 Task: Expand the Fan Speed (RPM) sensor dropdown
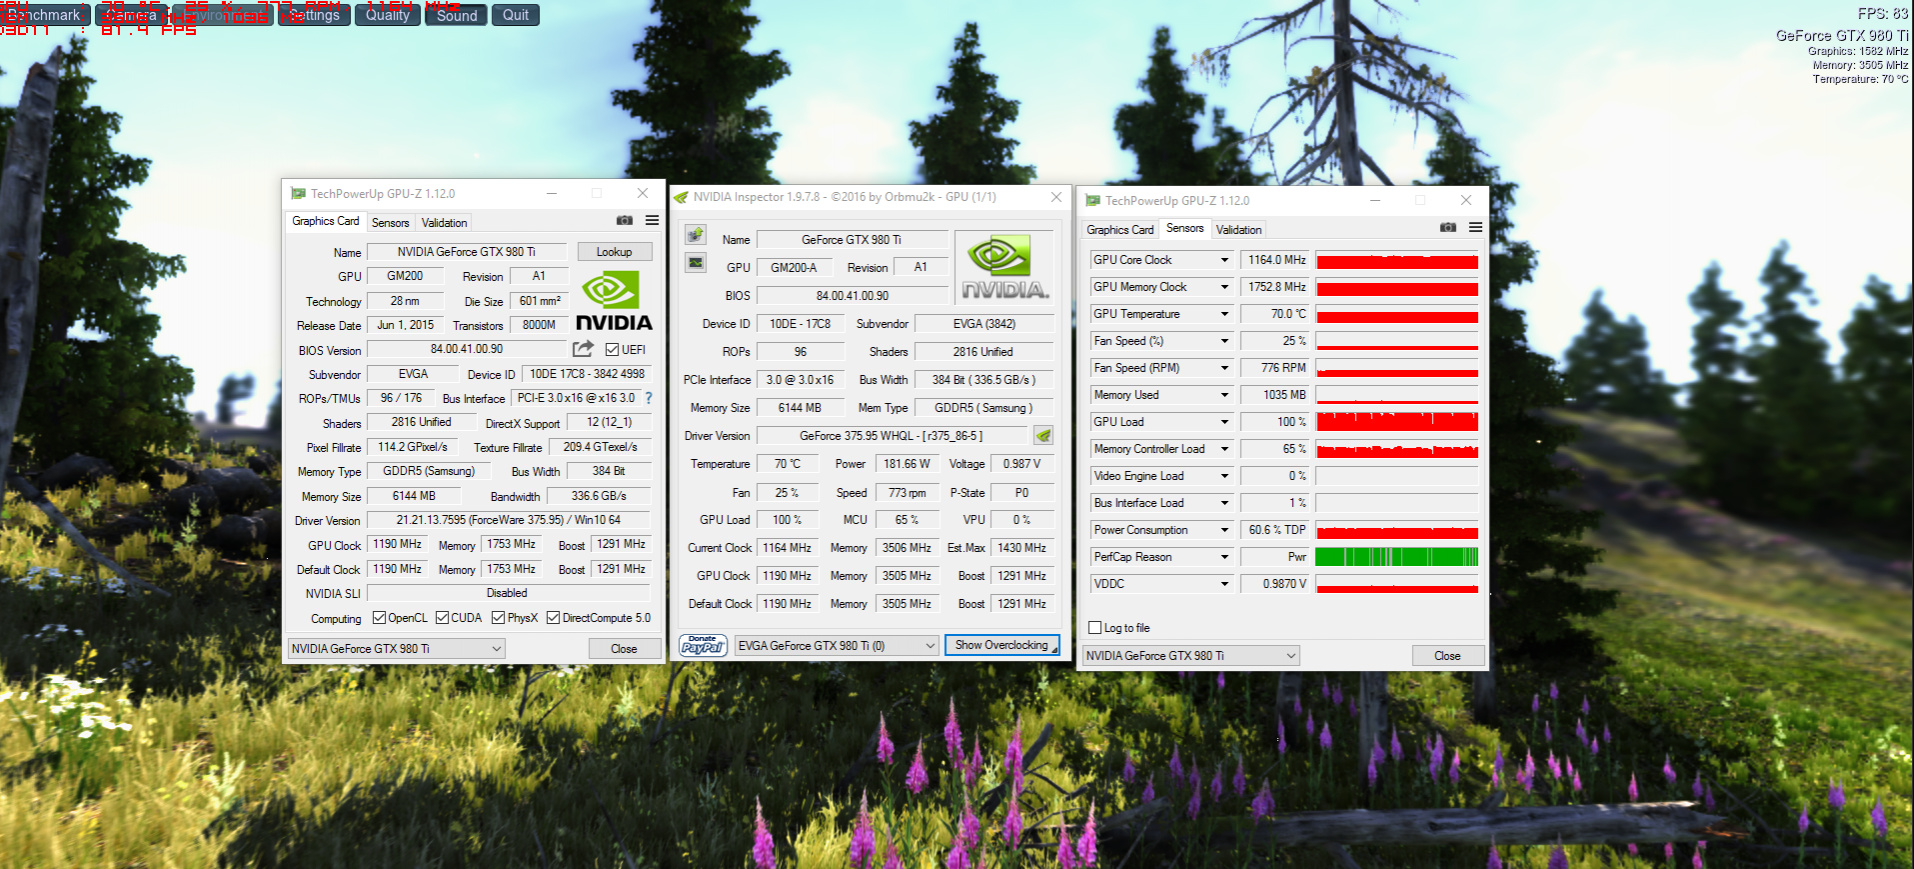[1224, 368]
